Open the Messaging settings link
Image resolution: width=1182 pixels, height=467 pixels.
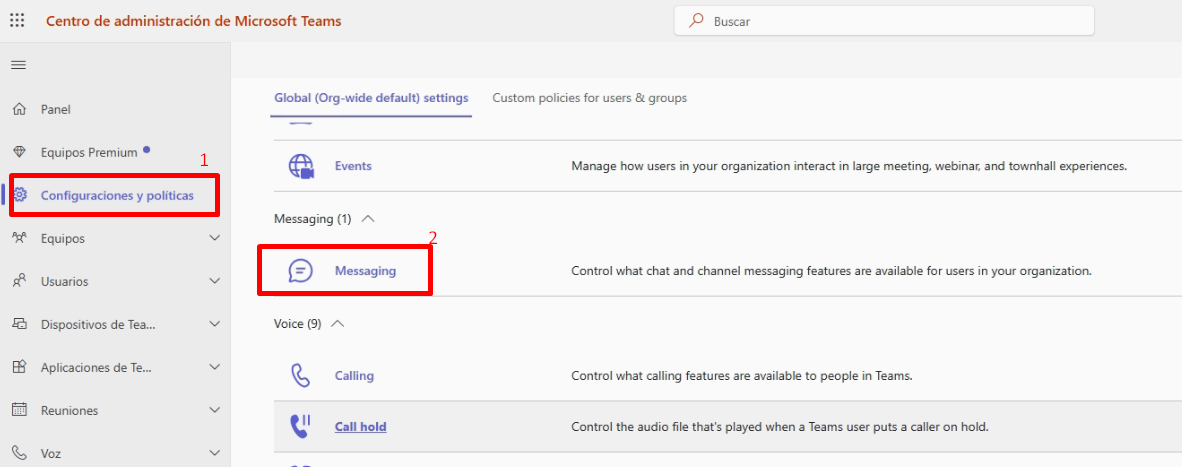pyautogui.click(x=365, y=270)
